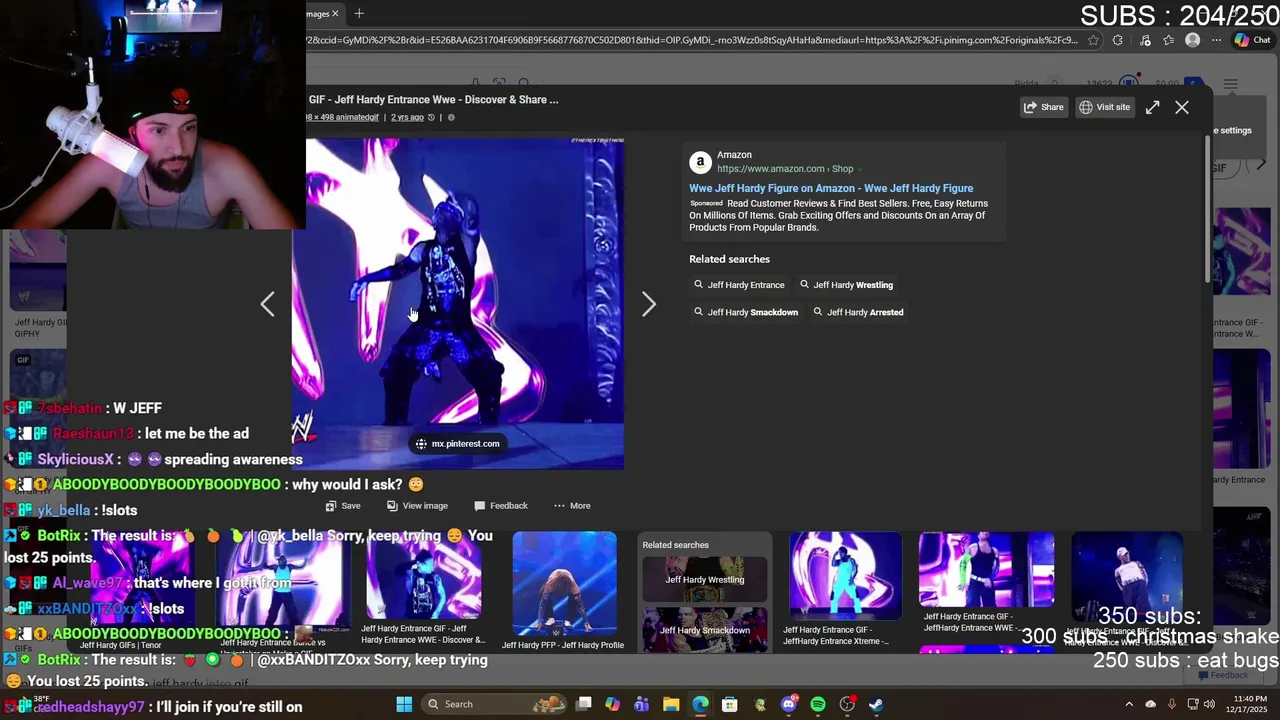
Task: Open the mx.pinterest.com source link
Action: 457,444
